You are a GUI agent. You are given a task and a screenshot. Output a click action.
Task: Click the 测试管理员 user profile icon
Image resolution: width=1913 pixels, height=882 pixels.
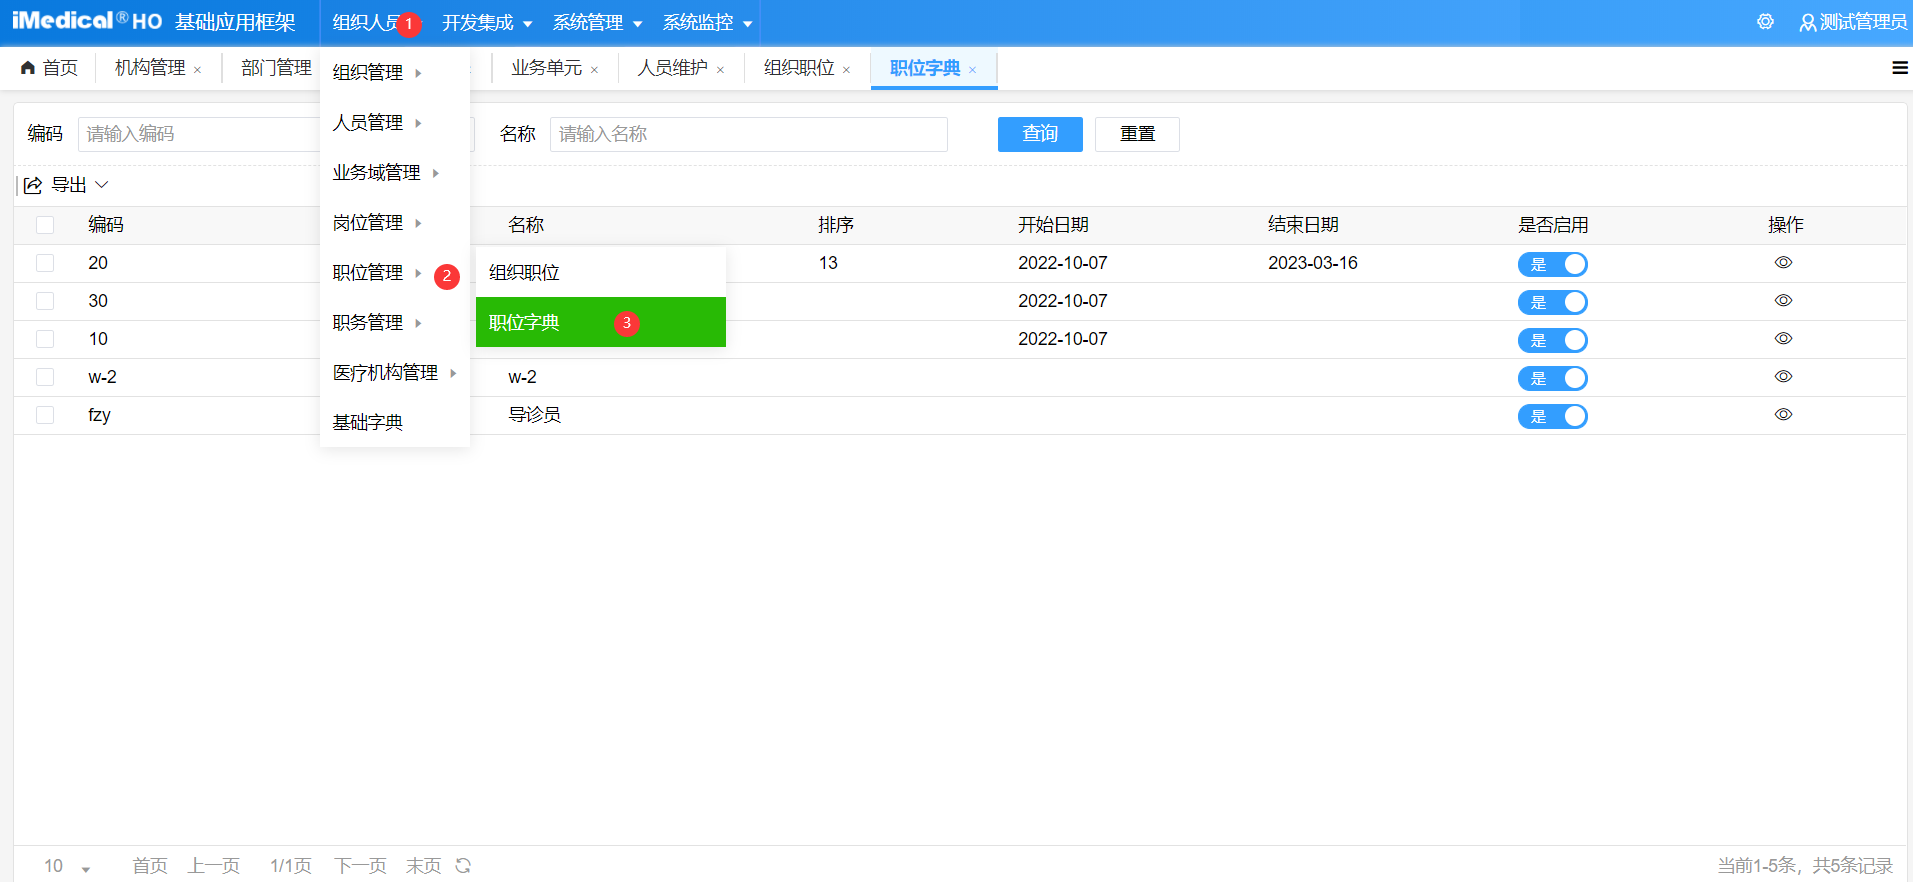1807,23
